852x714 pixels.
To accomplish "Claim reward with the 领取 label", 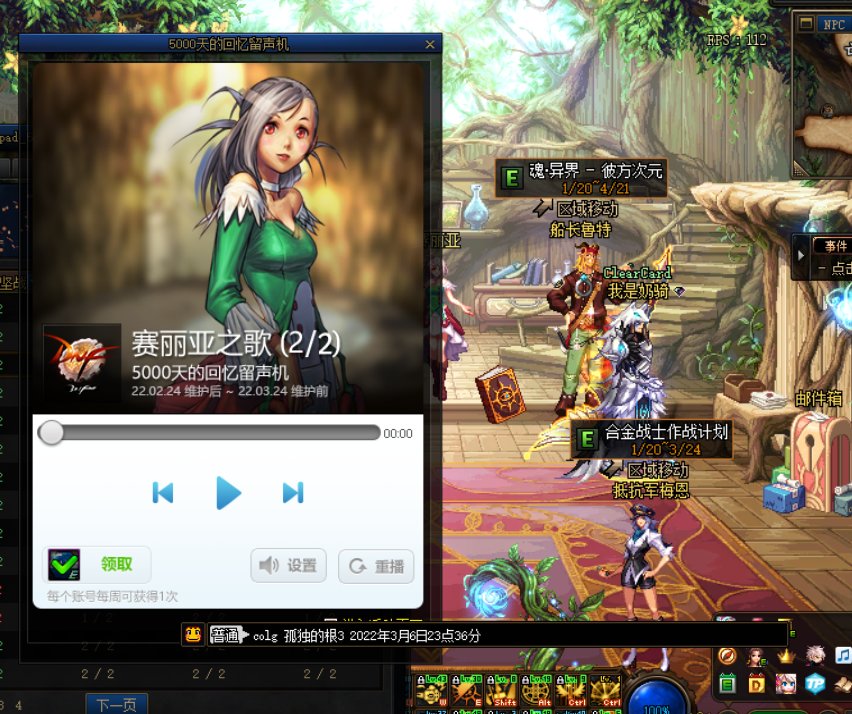I will (116, 564).
